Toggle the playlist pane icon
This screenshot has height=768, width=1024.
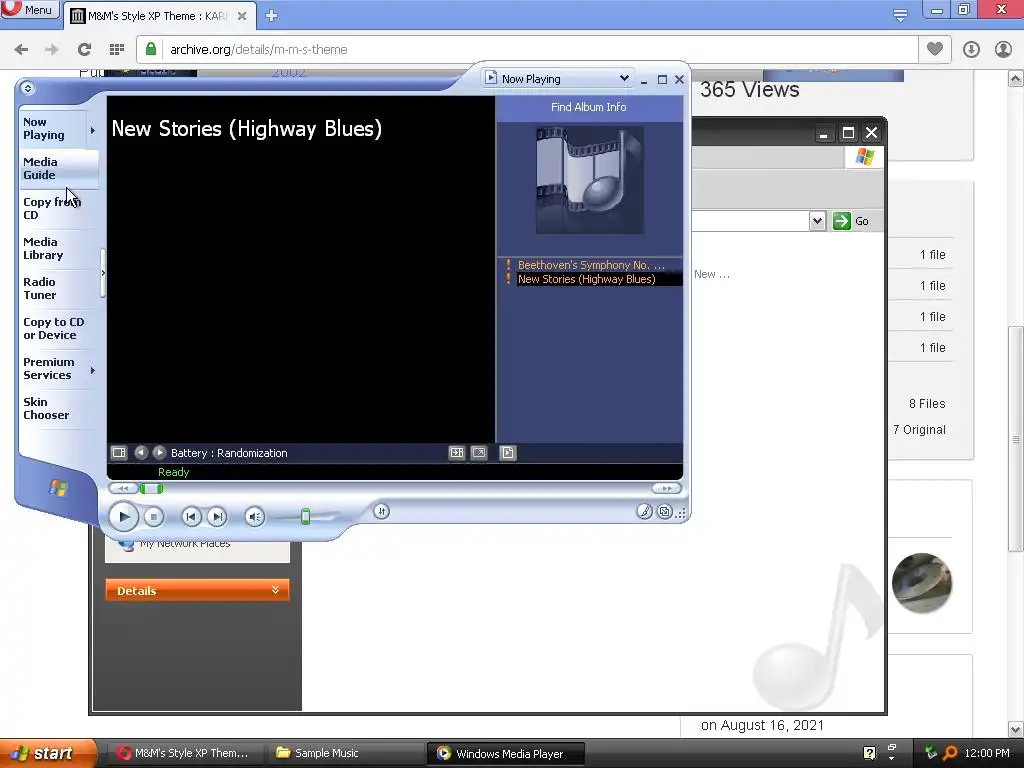tap(507, 453)
